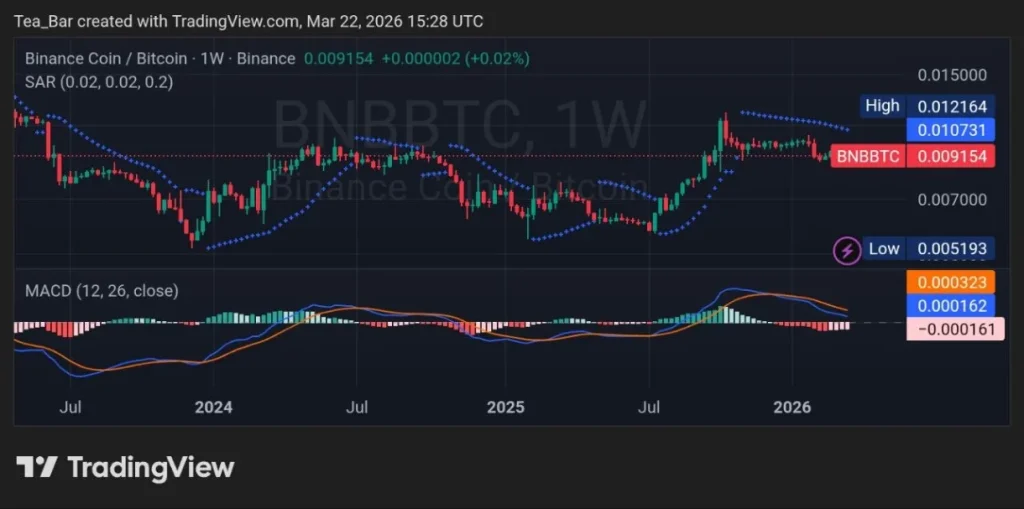This screenshot has width=1024, height=509.
Task: Select the MACD (12, 26, close) indicator label
Action: pyautogui.click(x=102, y=291)
